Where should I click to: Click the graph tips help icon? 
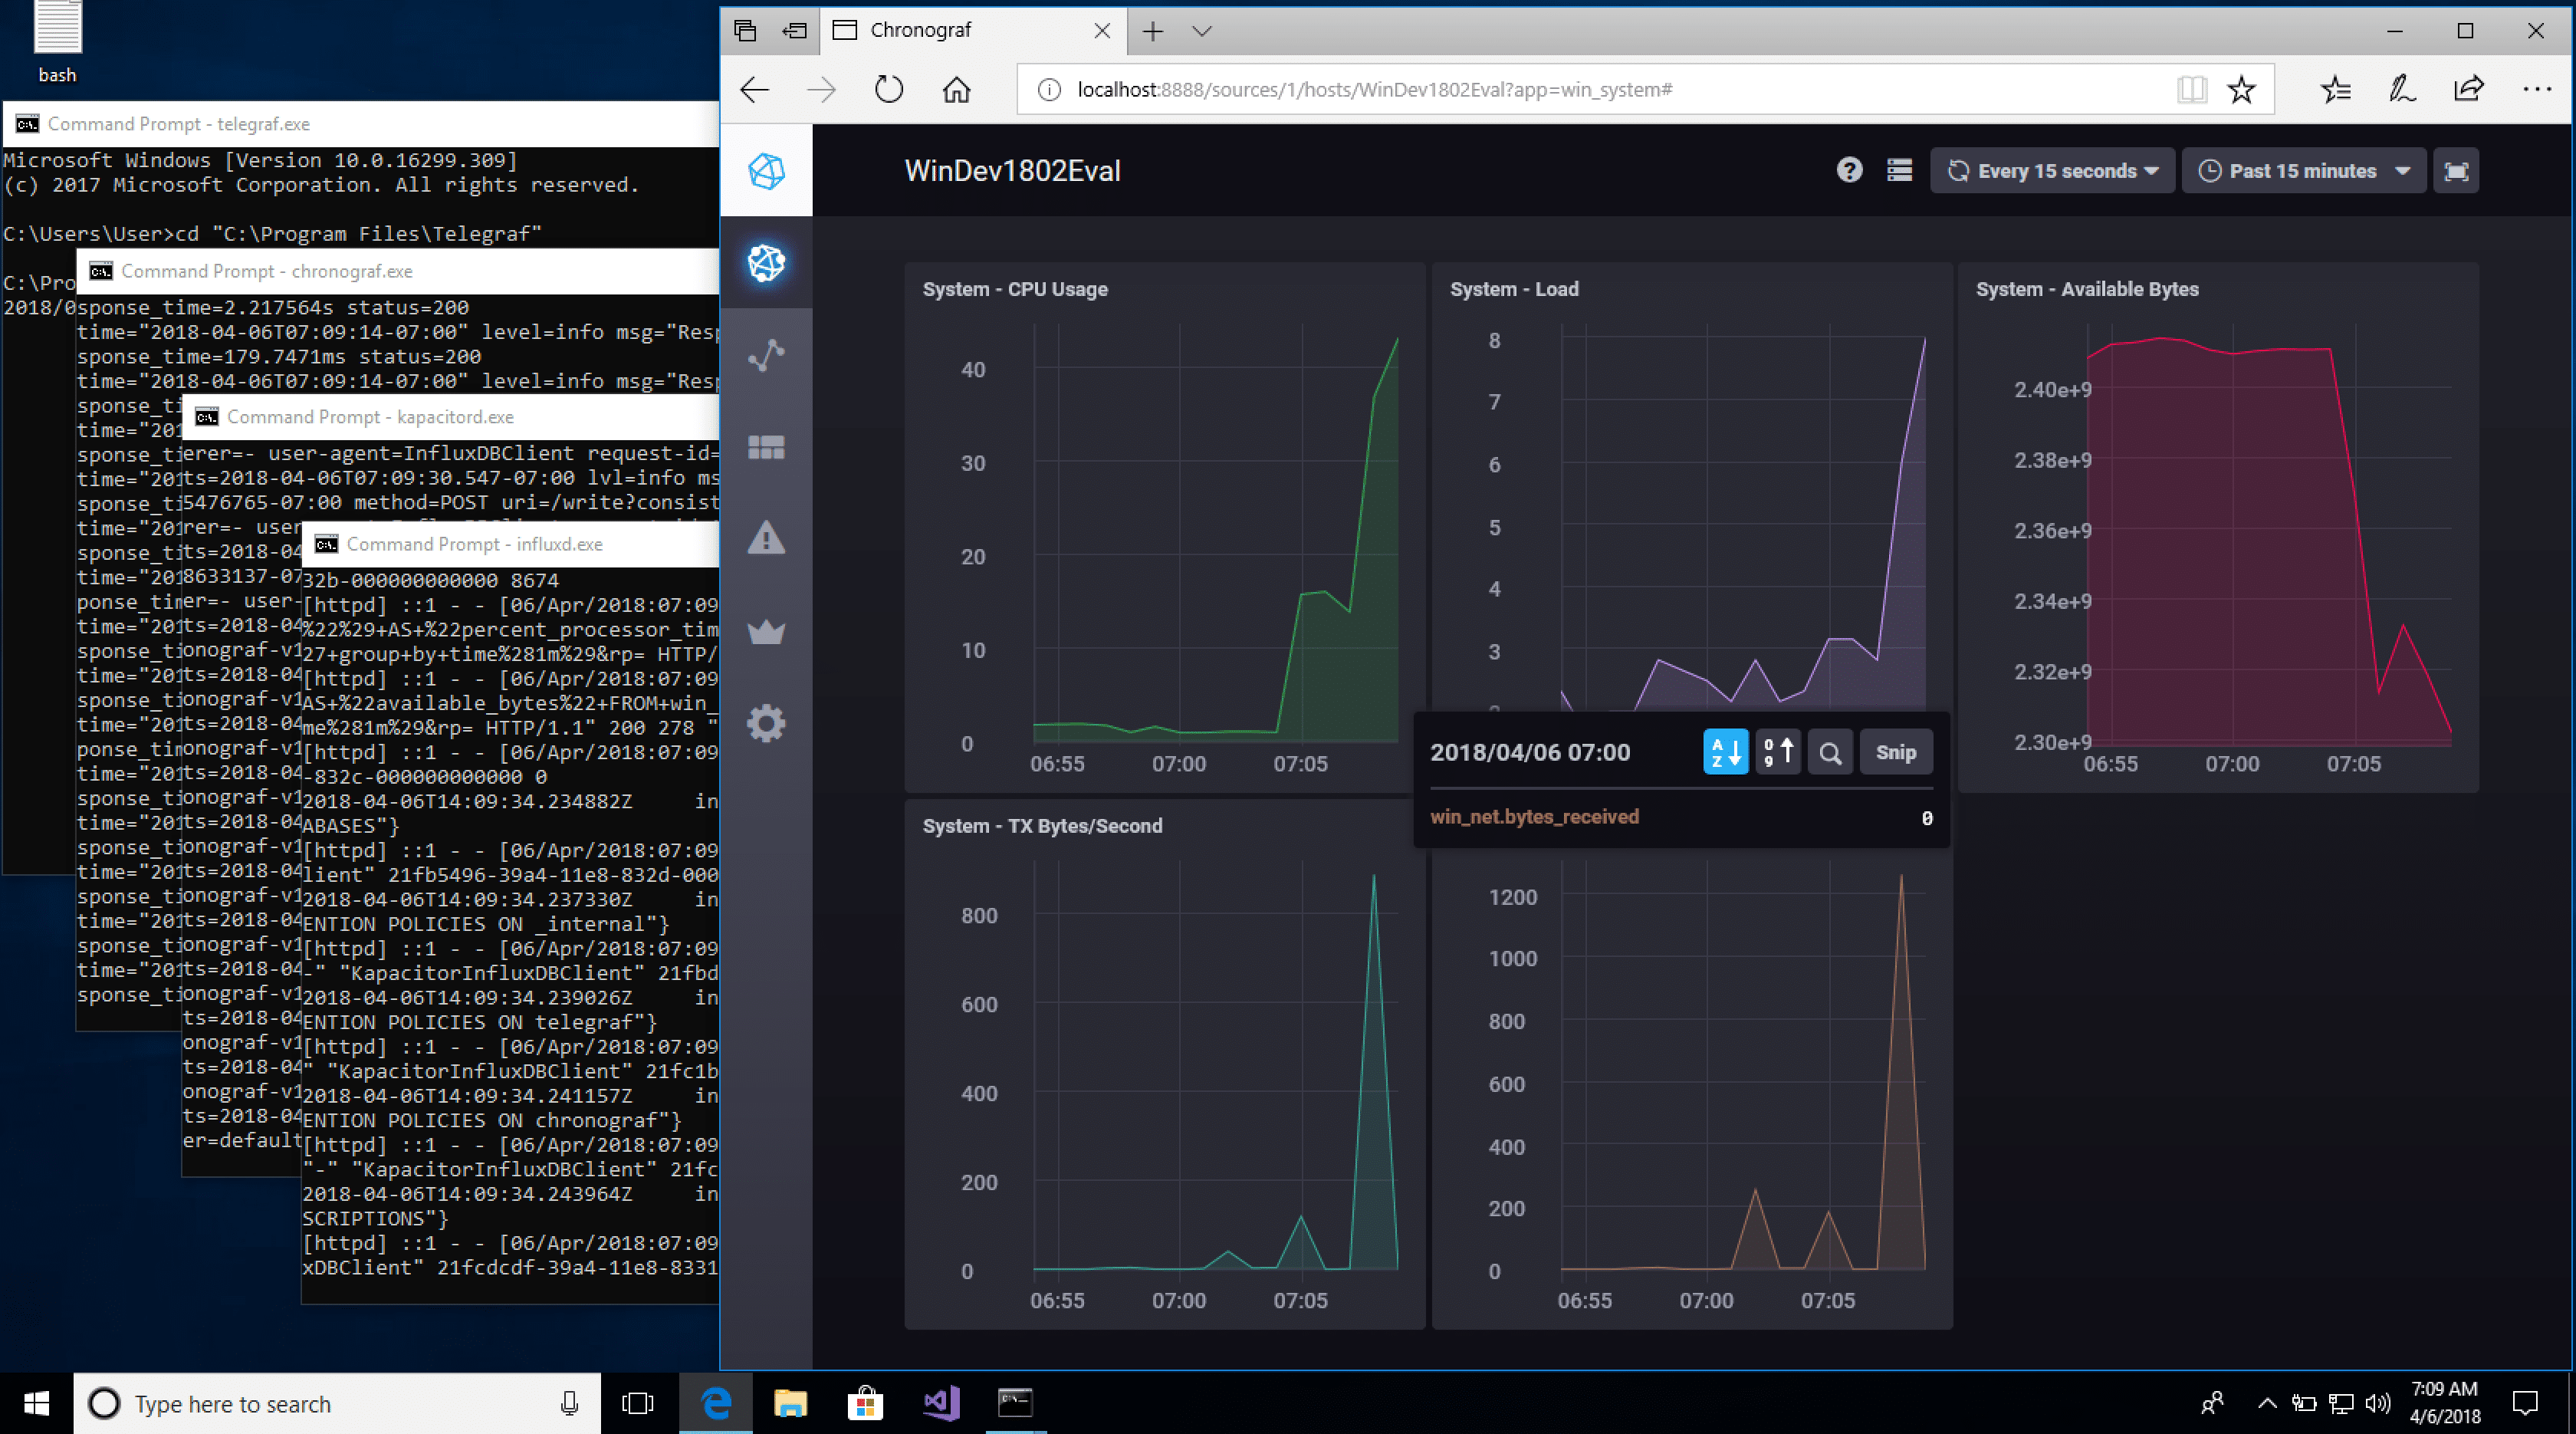[x=1849, y=171]
